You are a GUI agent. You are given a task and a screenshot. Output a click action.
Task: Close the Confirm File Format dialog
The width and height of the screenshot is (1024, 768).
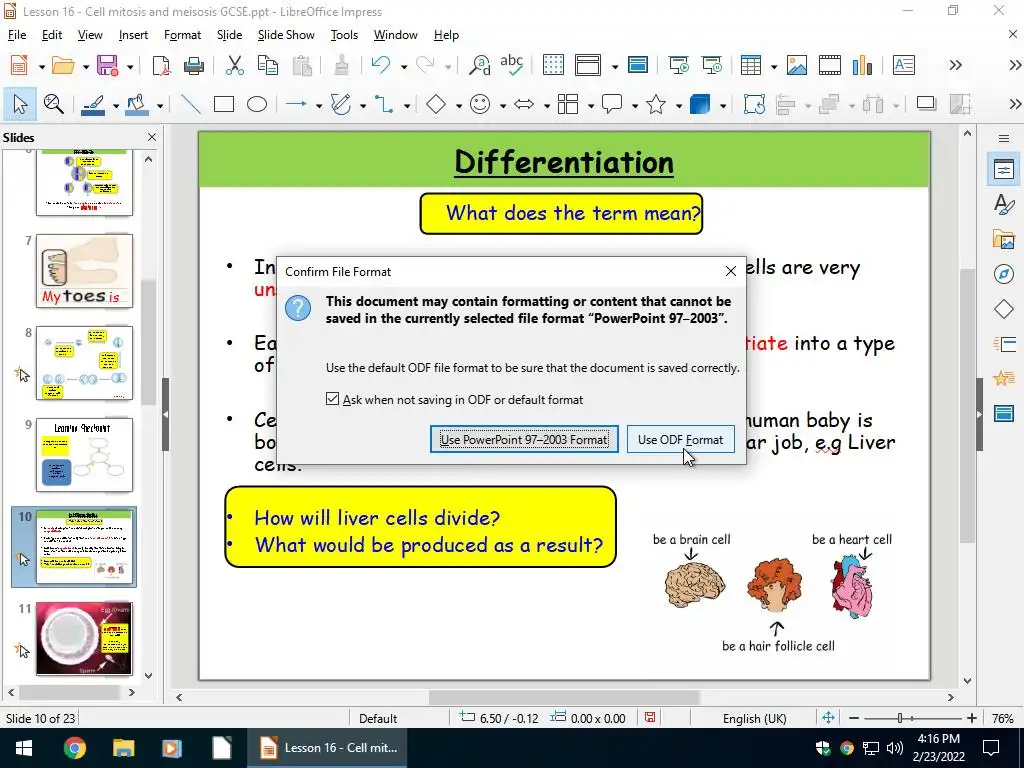point(731,271)
